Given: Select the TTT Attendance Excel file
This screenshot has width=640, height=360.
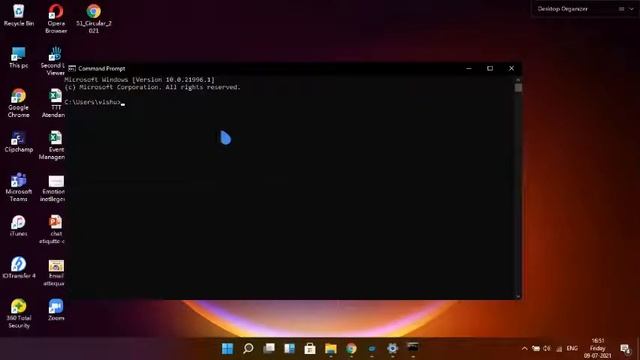Looking at the screenshot, I should [x=54, y=103].
